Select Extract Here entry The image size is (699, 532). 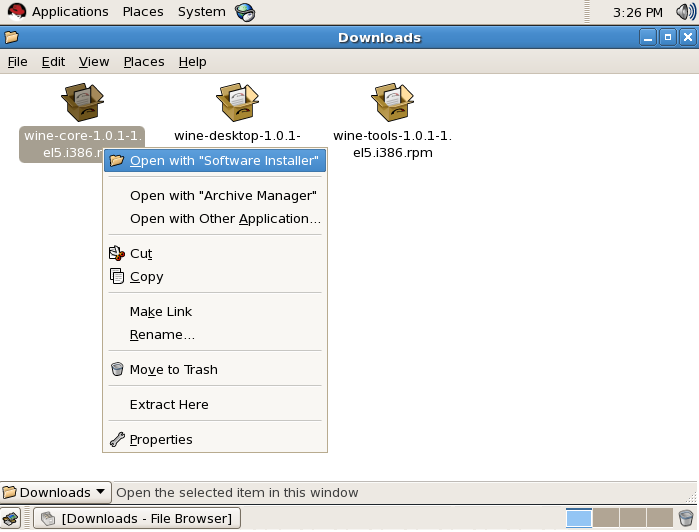tap(215, 404)
